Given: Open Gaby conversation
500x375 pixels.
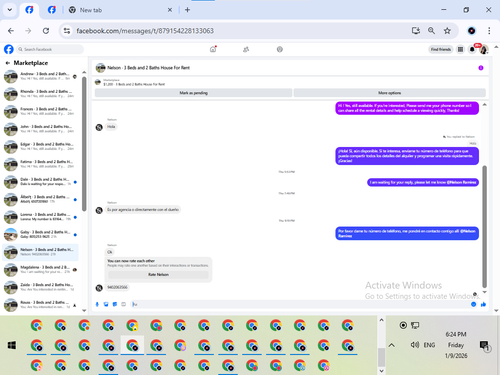Looking at the screenshot, I should click(40, 234).
